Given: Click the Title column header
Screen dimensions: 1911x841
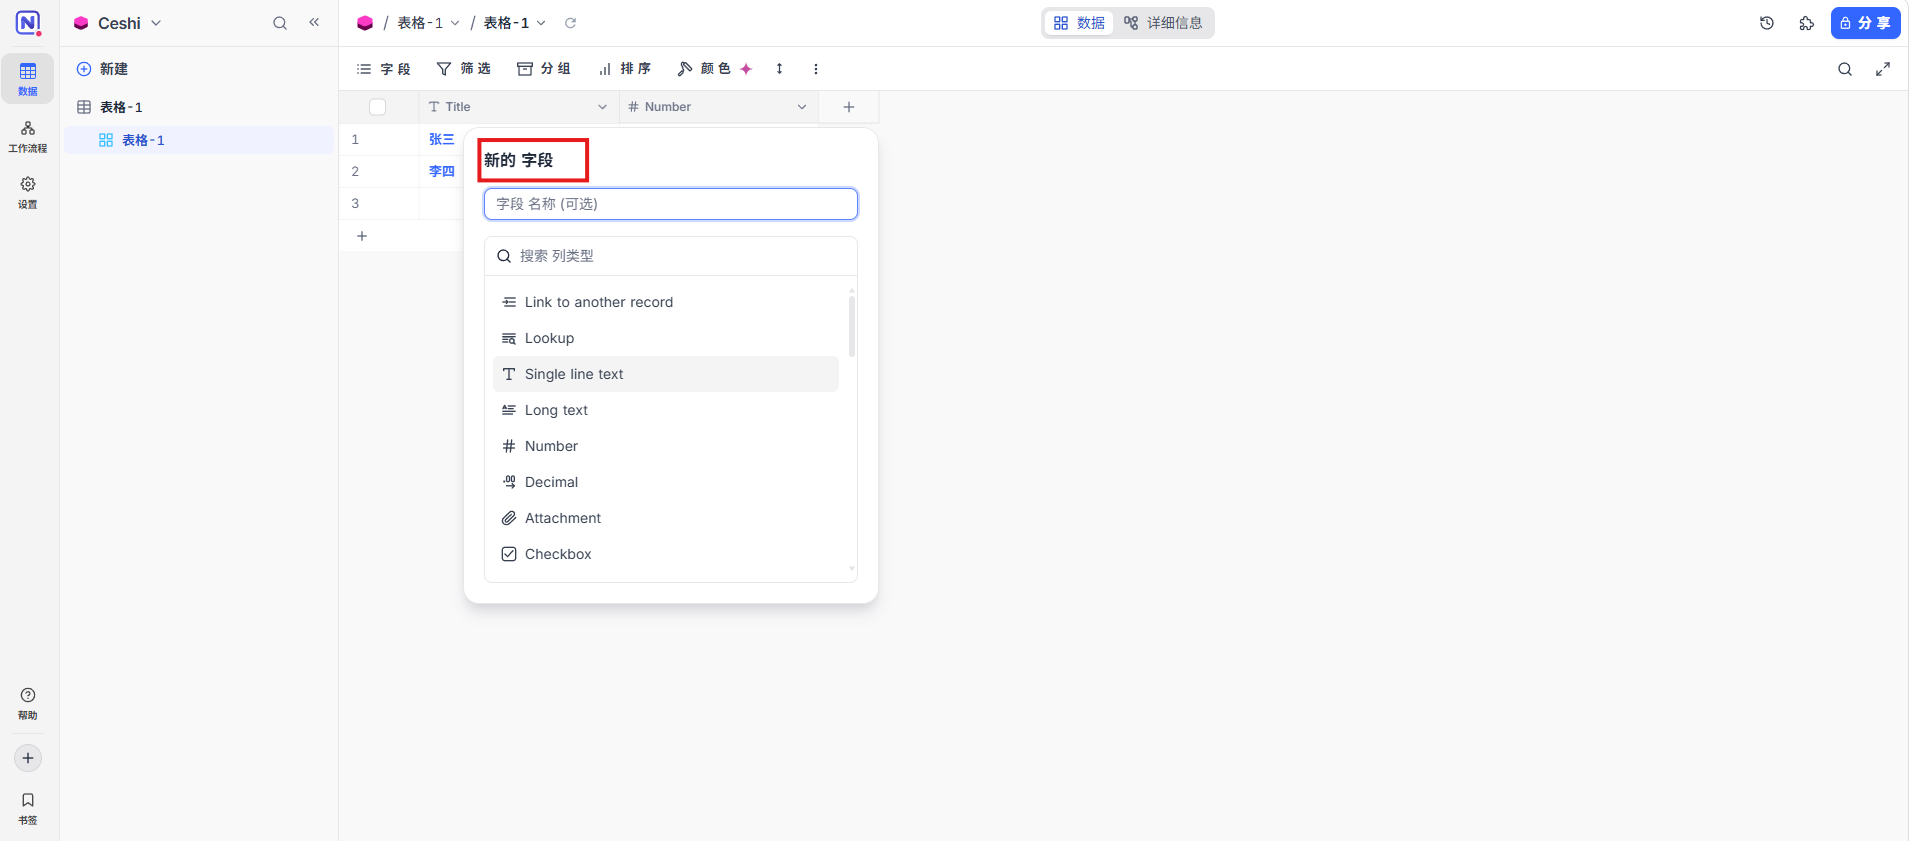Looking at the screenshot, I should [519, 107].
